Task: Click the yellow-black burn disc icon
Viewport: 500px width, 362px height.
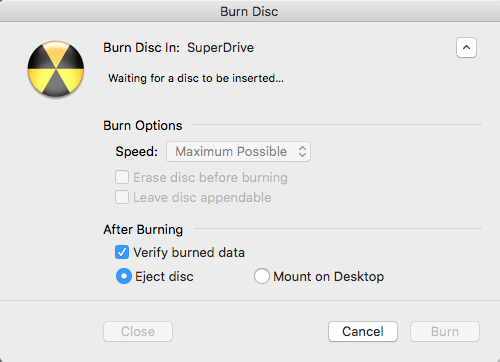Action: 56,69
